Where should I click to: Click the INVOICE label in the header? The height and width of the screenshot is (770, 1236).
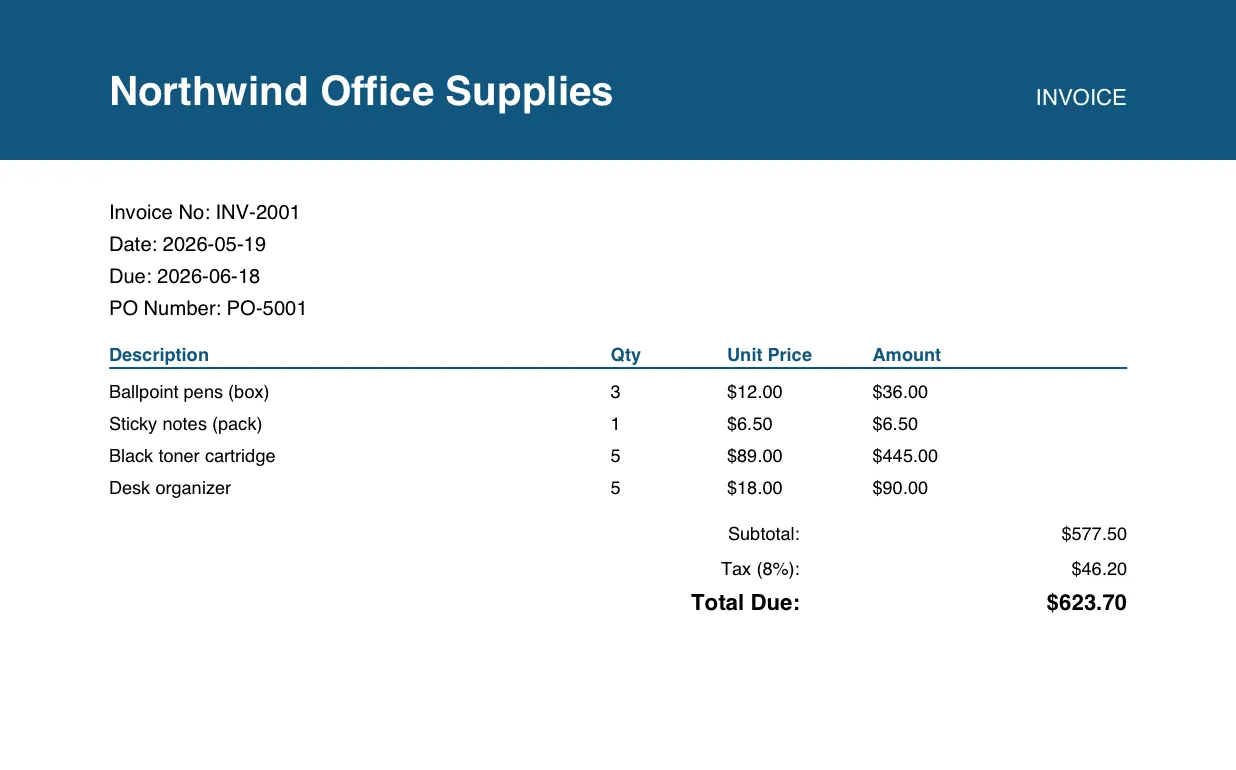(1081, 98)
